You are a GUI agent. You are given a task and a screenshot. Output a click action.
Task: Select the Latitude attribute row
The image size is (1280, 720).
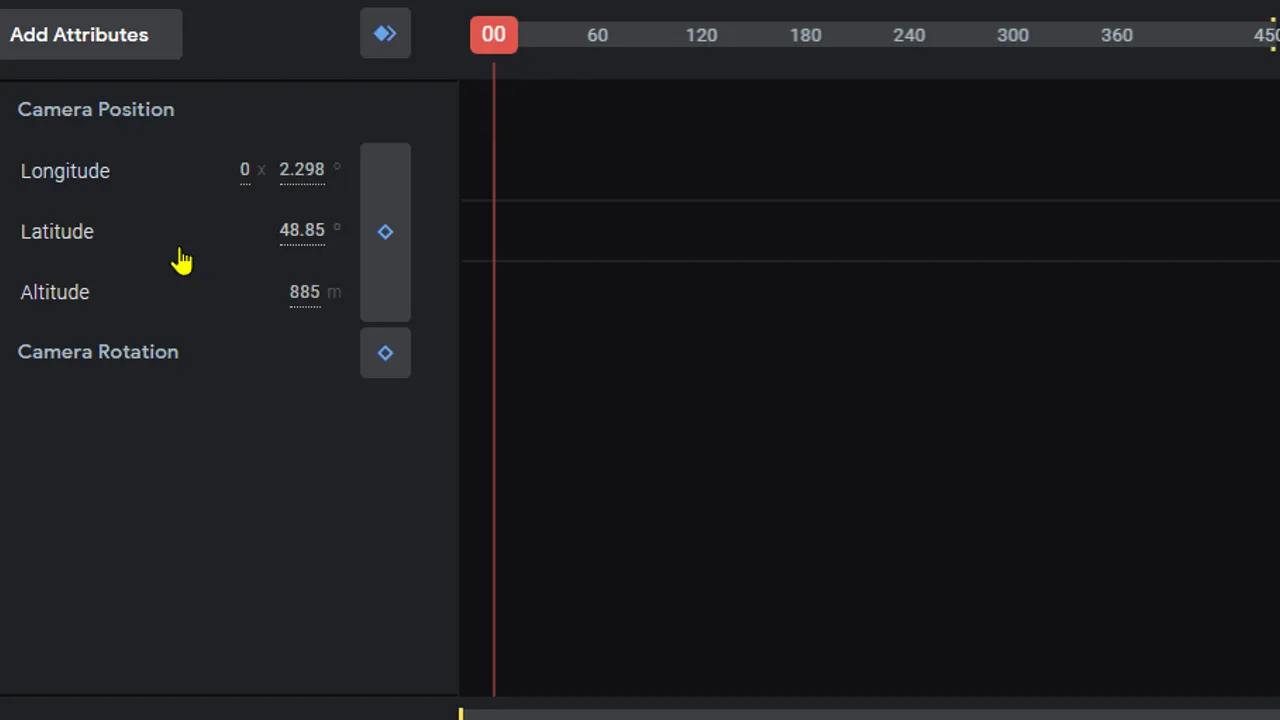click(180, 232)
